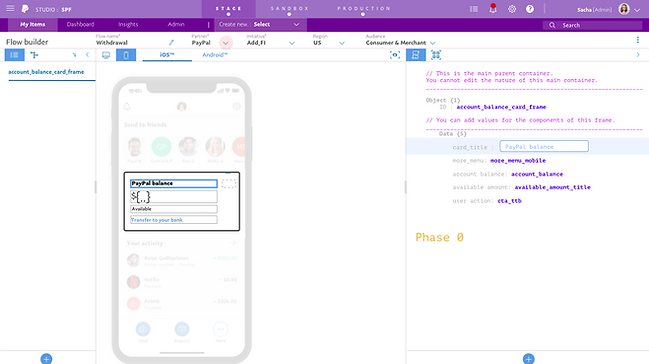This screenshot has width=649, height=364.
Task: Switch preview to desktop device
Action: [x=106, y=55]
